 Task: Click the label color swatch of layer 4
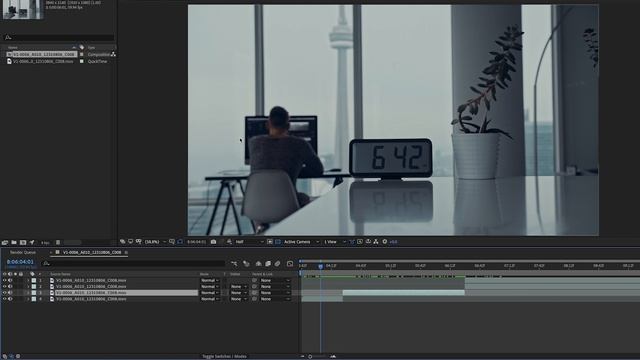(x=34, y=299)
